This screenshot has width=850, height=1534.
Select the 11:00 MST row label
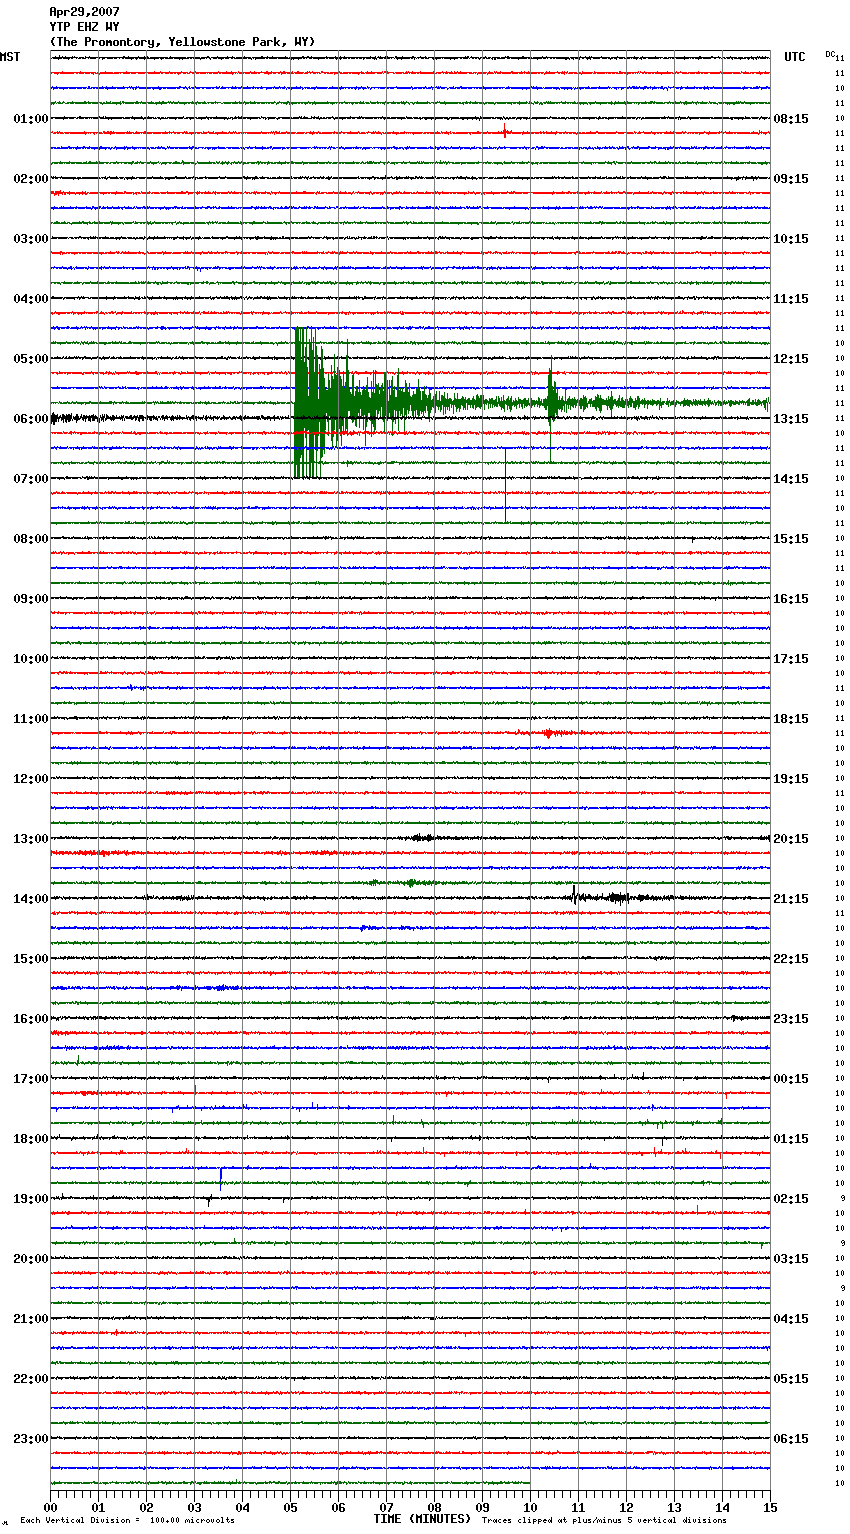click(31, 719)
